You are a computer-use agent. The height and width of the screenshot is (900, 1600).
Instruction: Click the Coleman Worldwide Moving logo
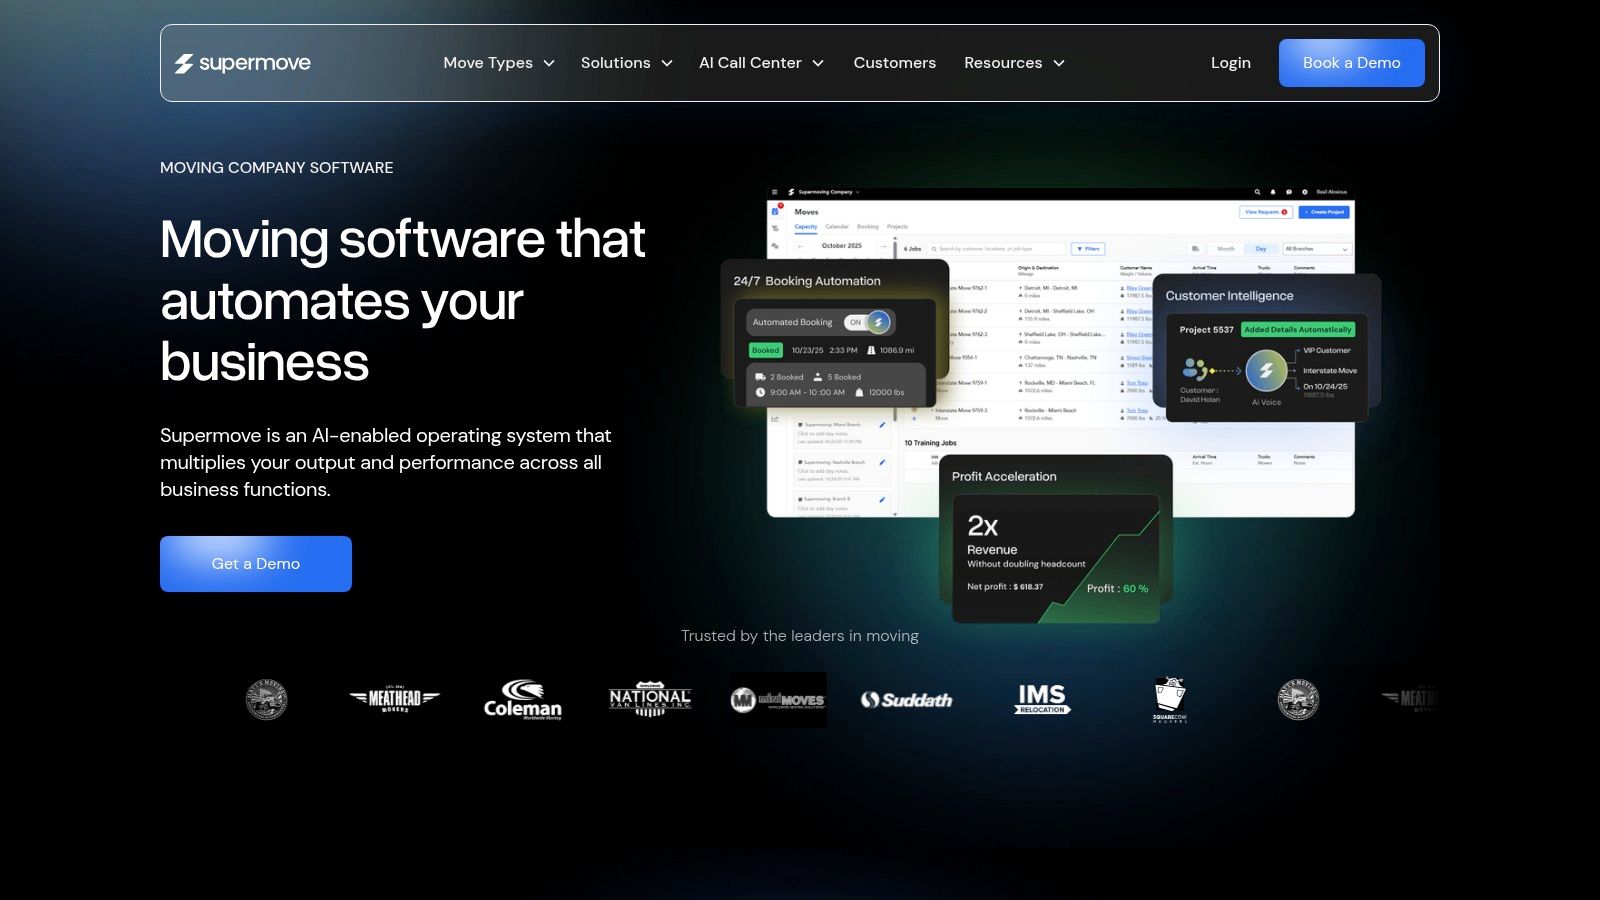click(523, 699)
